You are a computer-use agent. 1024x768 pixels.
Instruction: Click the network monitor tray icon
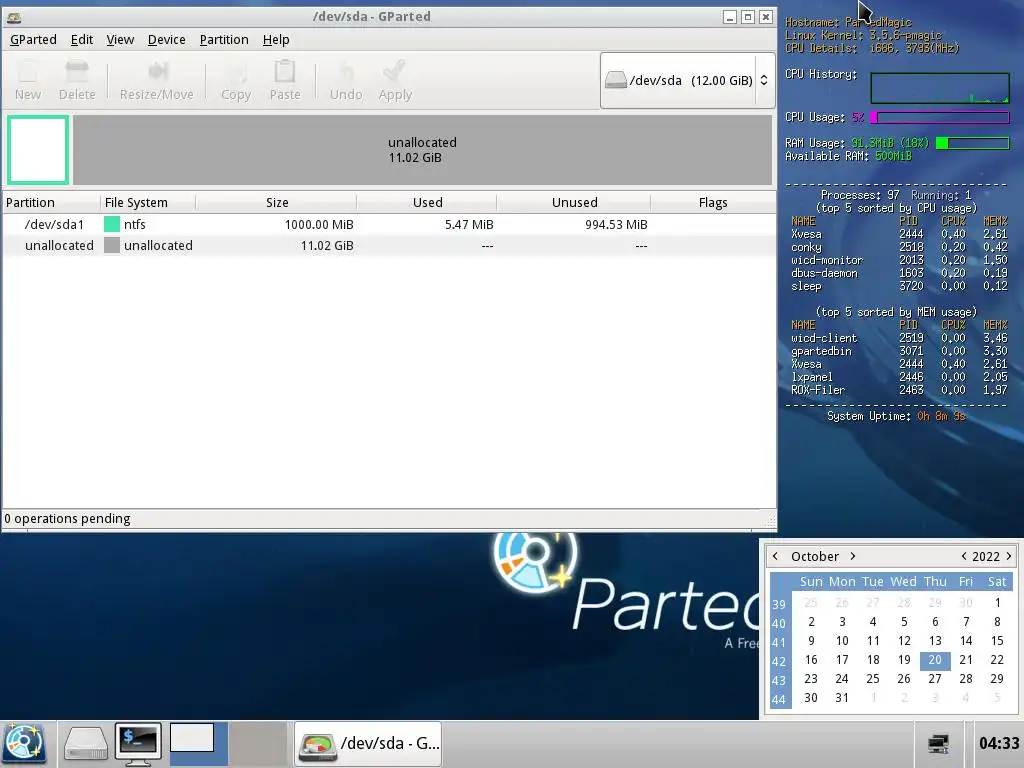(938, 744)
